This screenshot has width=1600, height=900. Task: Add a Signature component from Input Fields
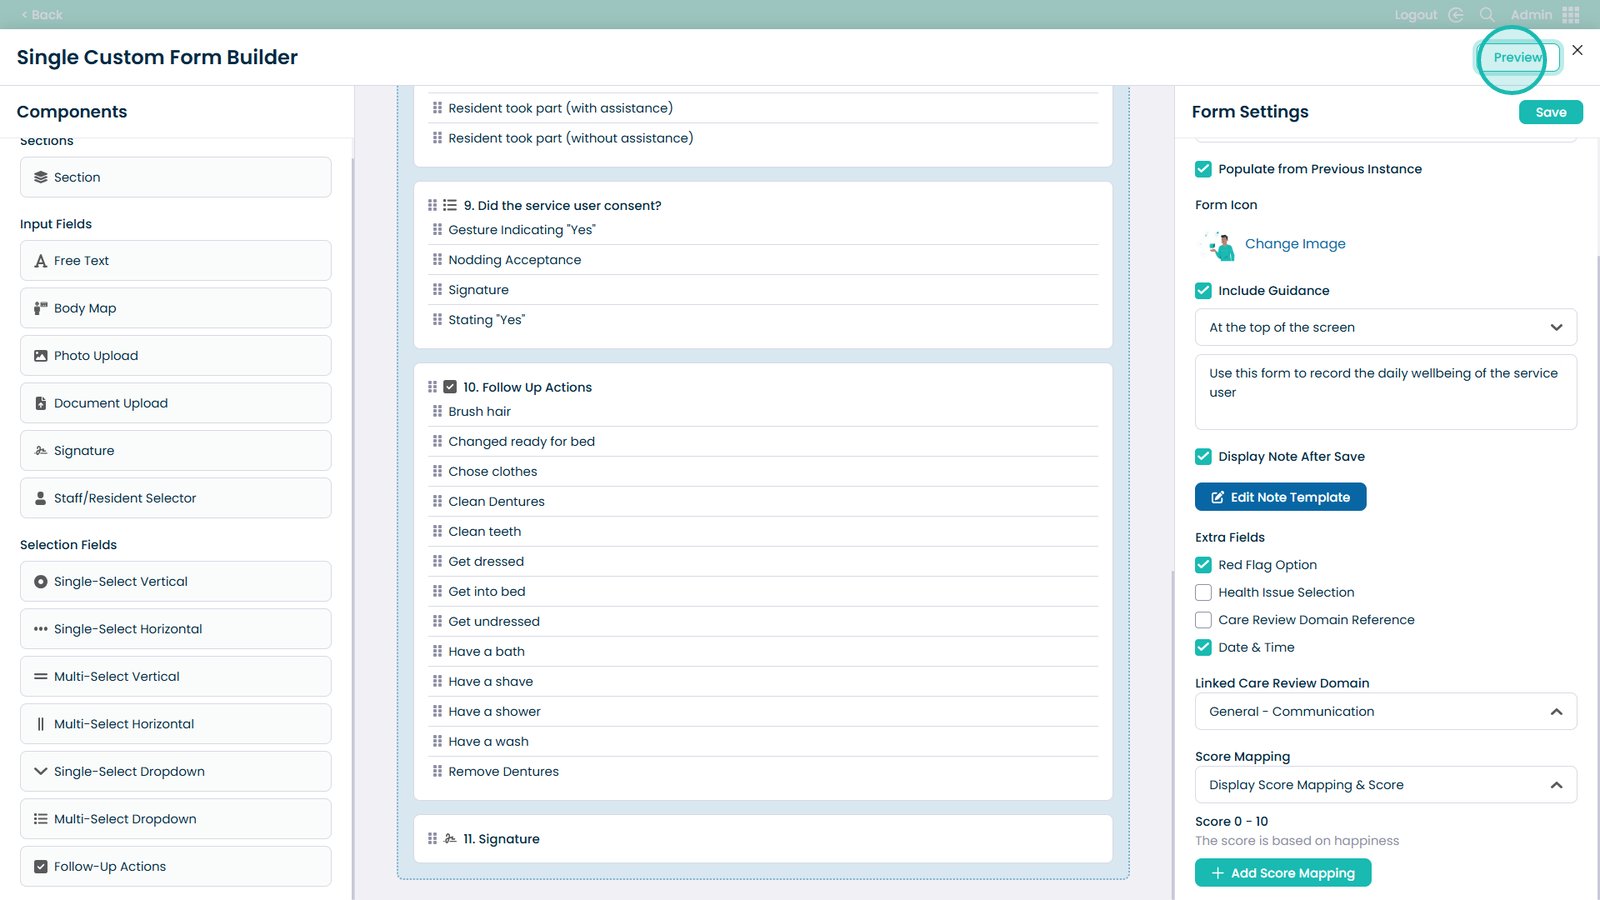[176, 451]
